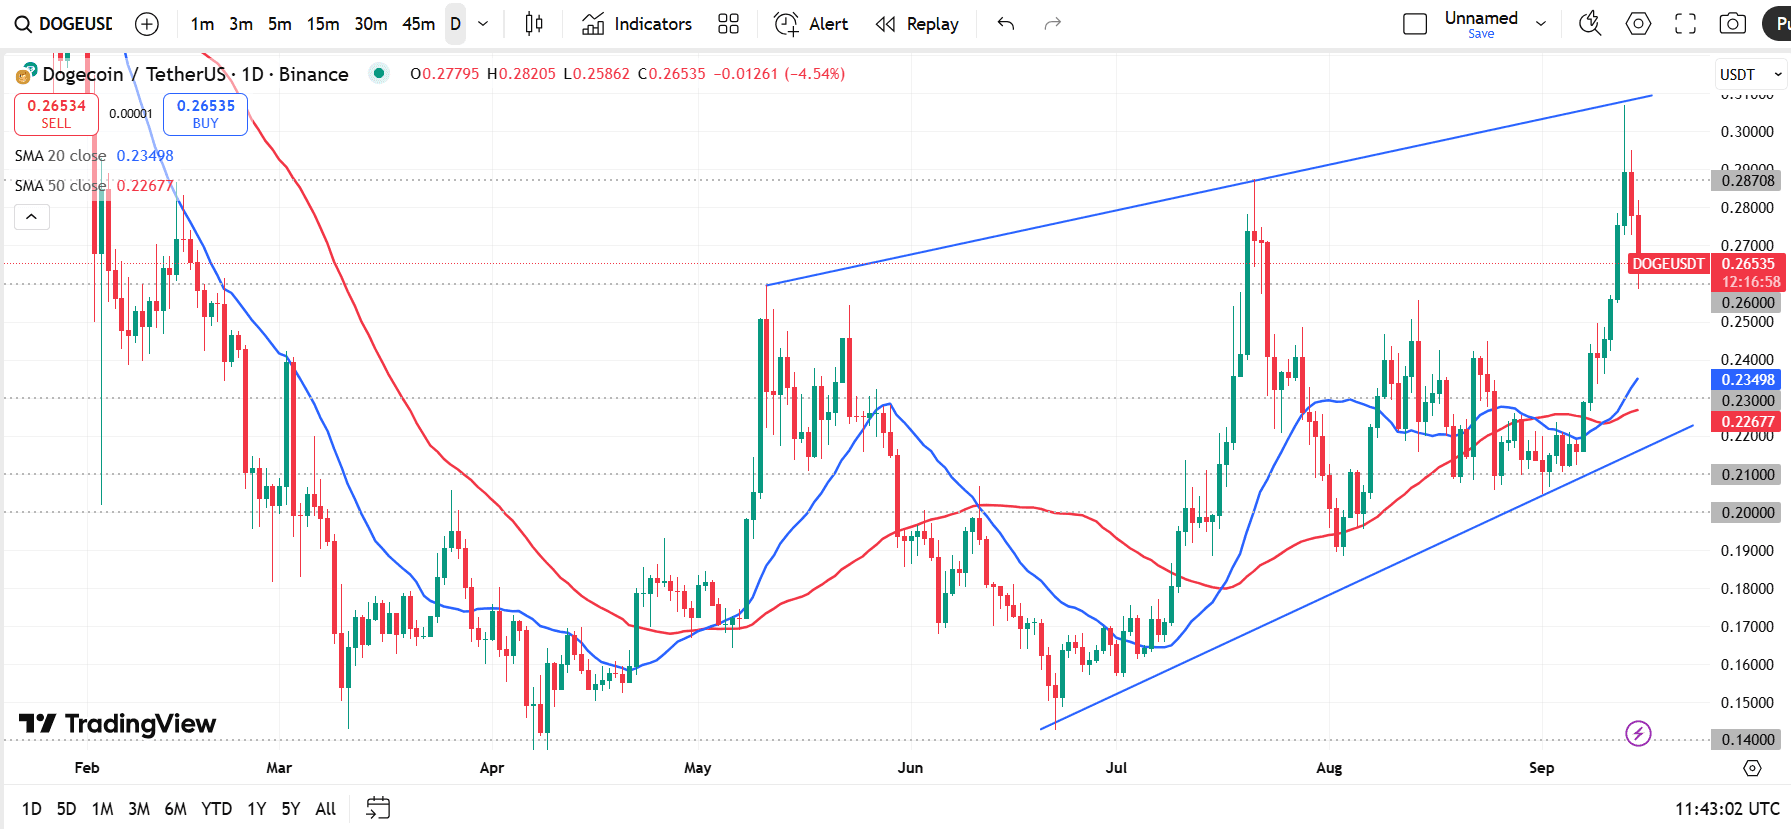Select the 3M date range

(x=139, y=808)
